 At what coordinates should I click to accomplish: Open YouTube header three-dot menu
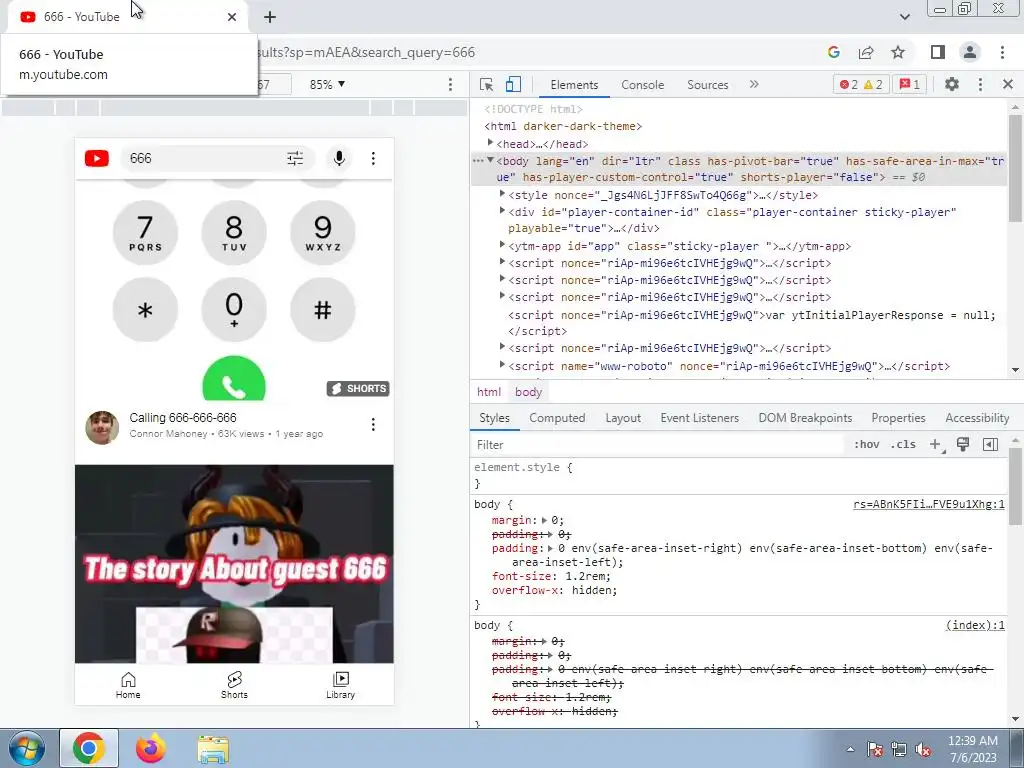tap(373, 158)
